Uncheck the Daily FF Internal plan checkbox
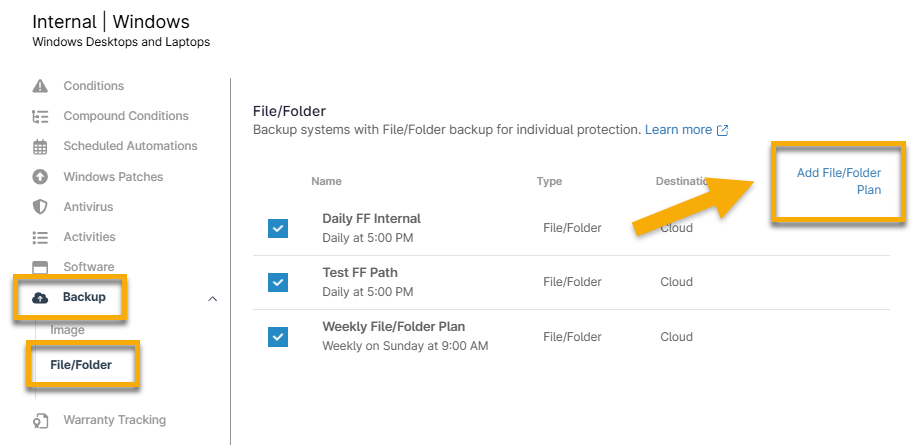This screenshot has height=445, width=914. (278, 229)
